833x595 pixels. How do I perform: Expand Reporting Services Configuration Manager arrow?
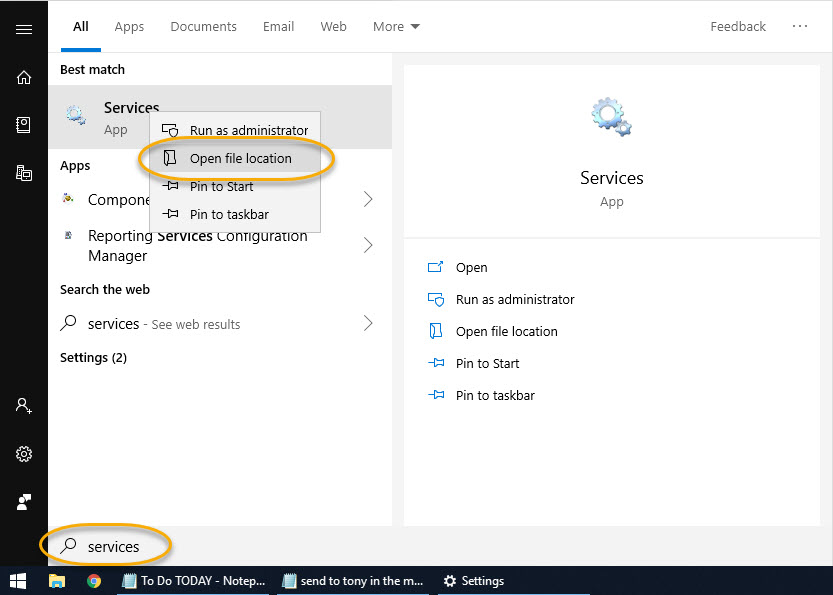pyautogui.click(x=368, y=245)
